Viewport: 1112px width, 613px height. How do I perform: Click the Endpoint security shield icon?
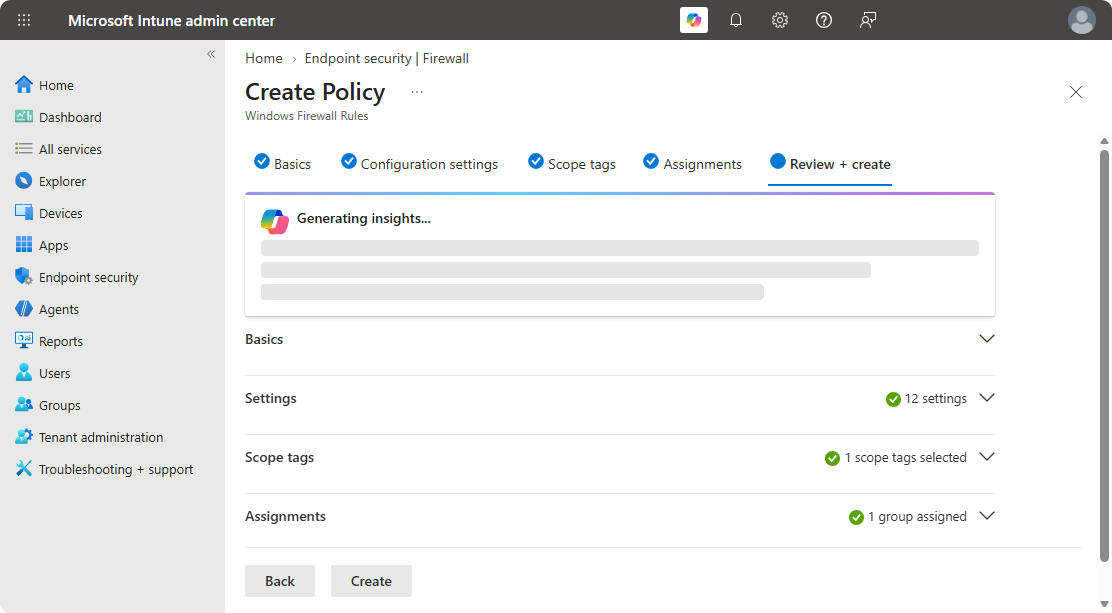click(23, 276)
